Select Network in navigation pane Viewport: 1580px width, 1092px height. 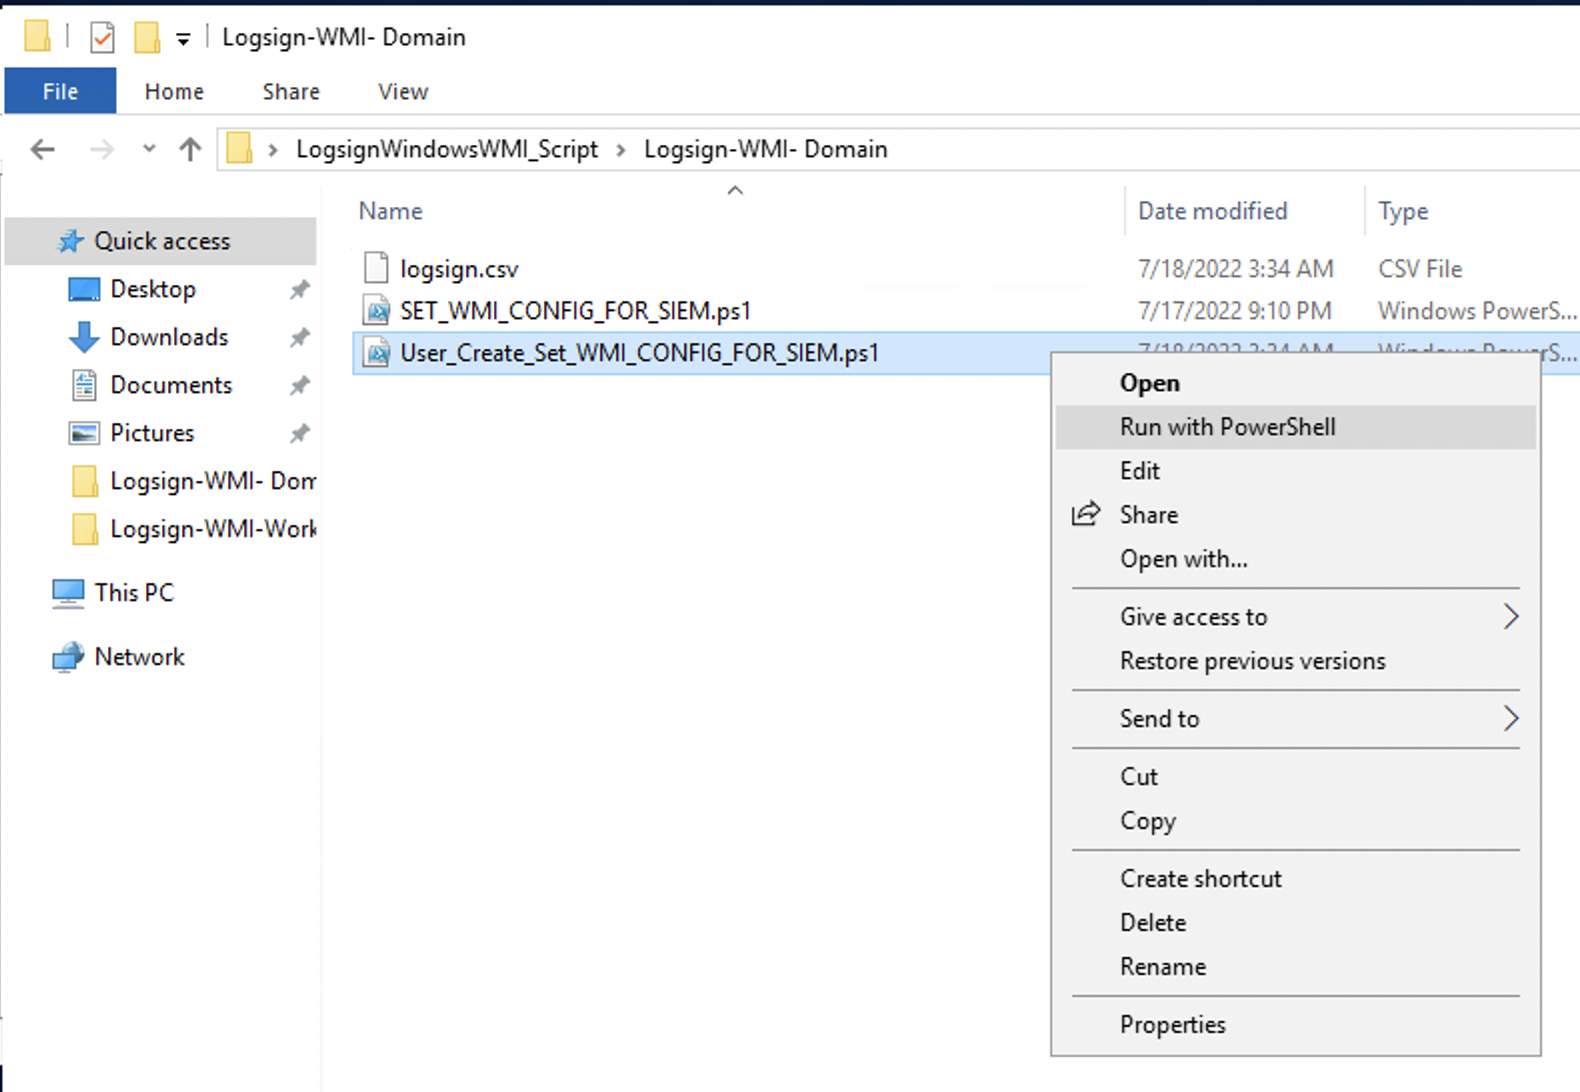click(x=139, y=657)
